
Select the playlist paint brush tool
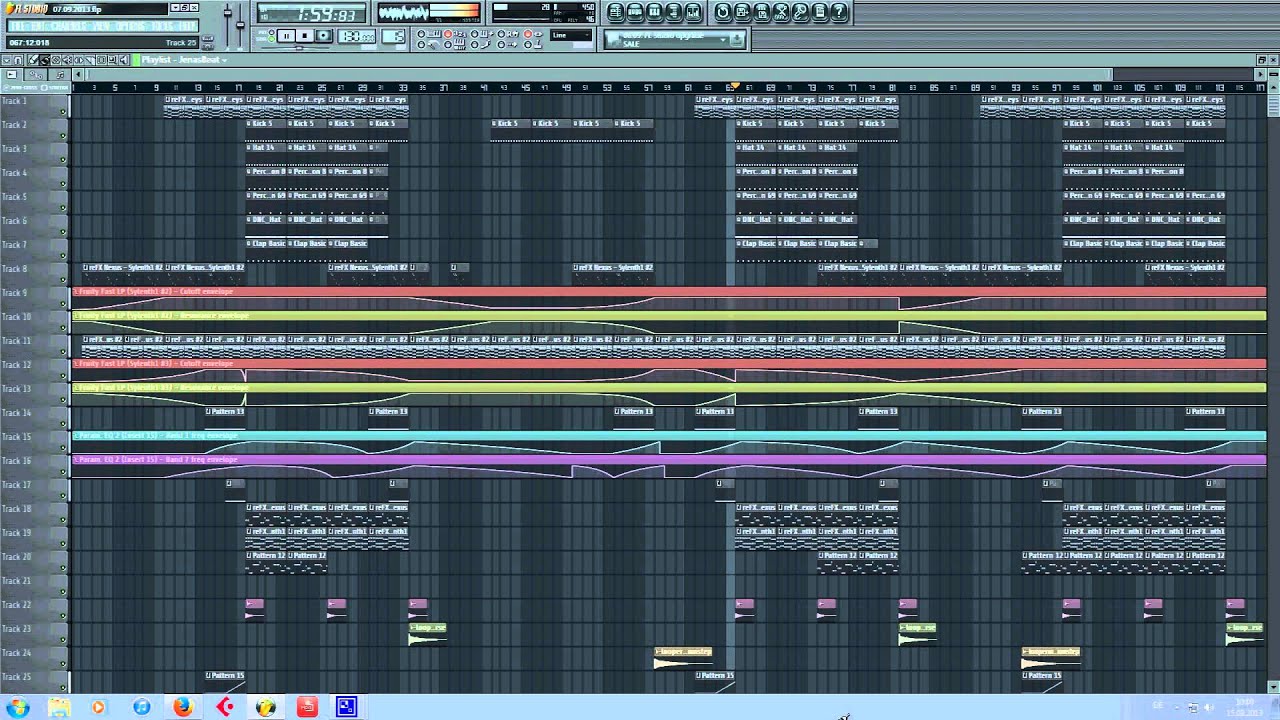pos(45,60)
